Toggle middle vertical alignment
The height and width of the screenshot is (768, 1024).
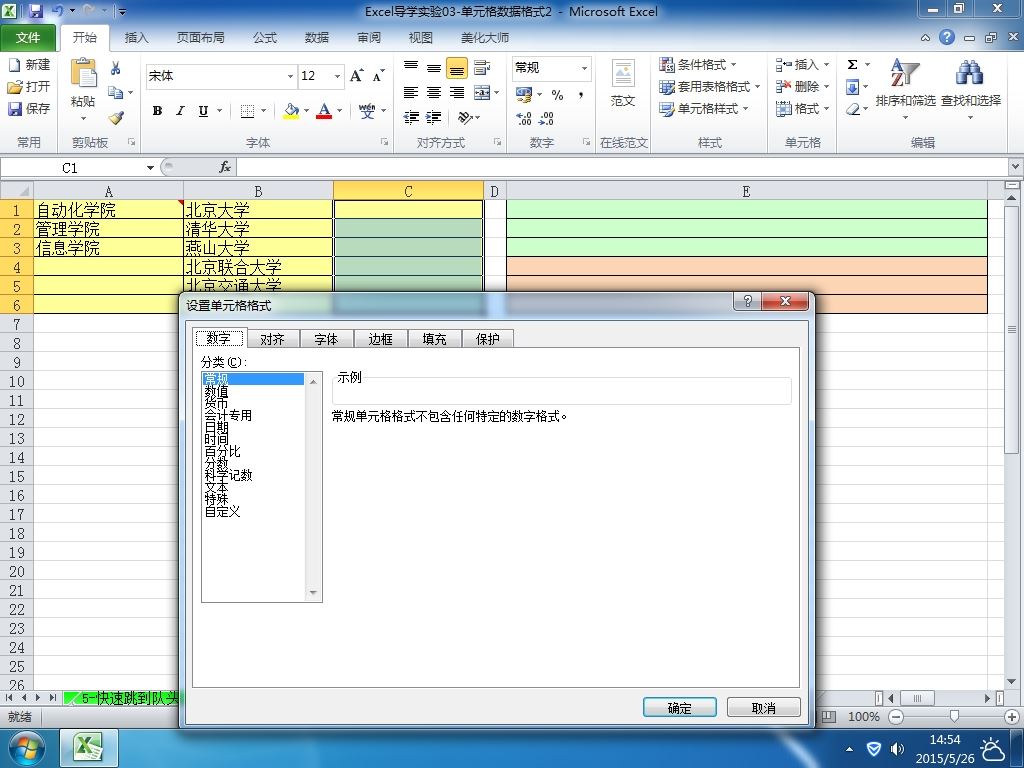434,67
